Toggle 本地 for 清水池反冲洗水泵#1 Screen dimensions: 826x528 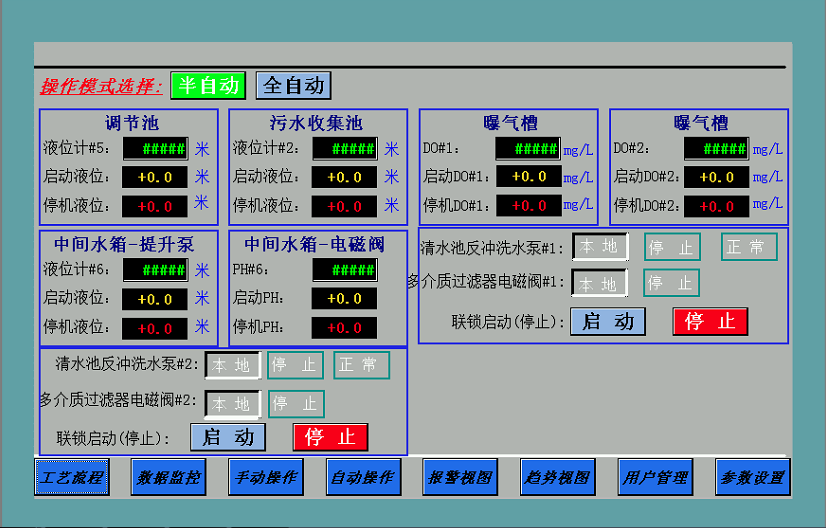tap(600, 247)
